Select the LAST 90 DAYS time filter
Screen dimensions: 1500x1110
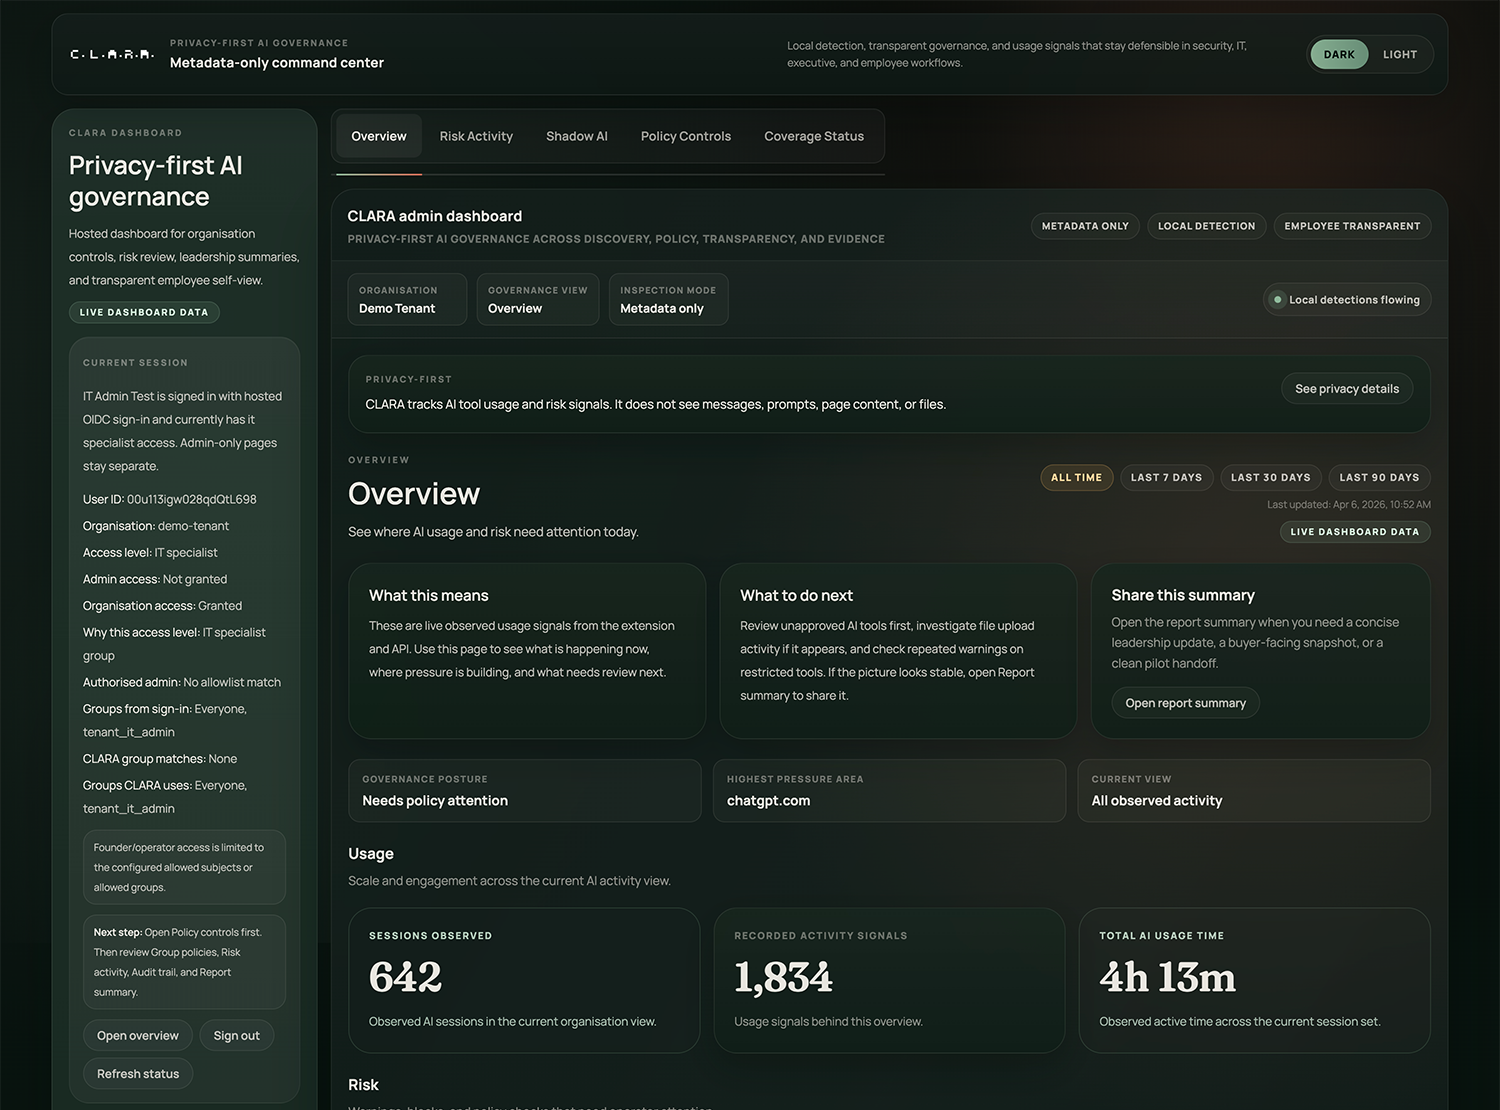pyautogui.click(x=1379, y=477)
